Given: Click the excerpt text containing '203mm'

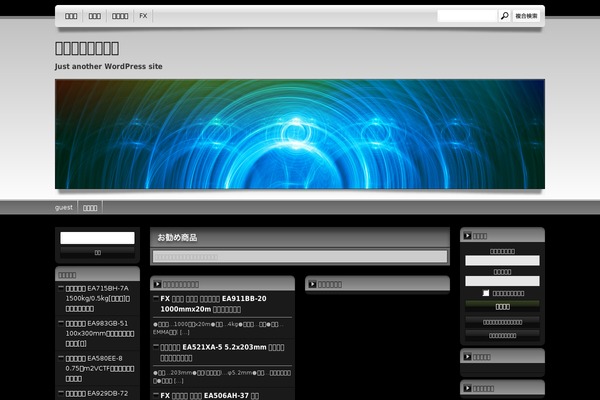Looking at the screenshot, I should 222,377.
